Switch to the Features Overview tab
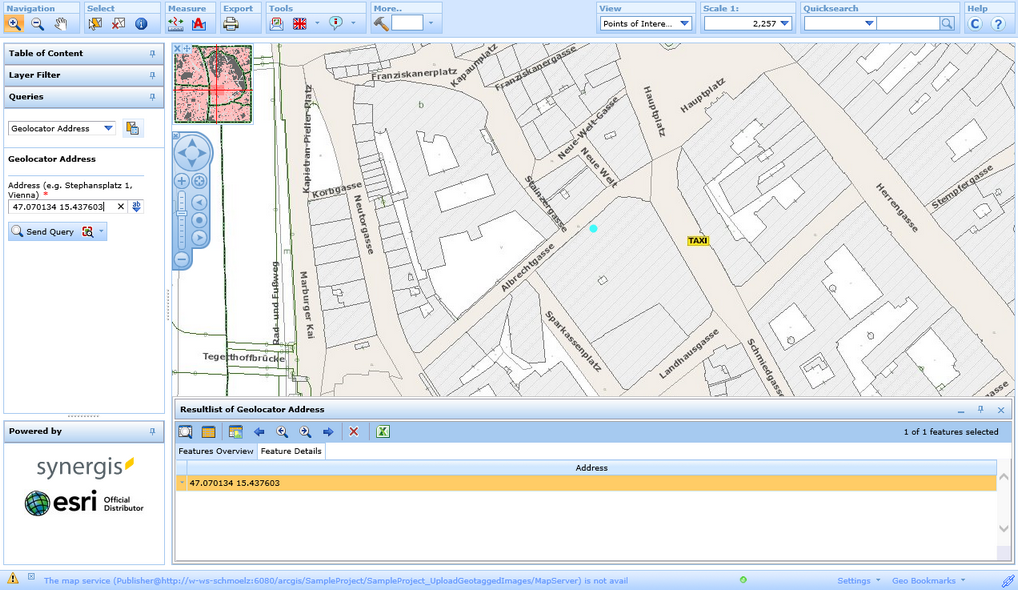1018x590 pixels. click(216, 451)
